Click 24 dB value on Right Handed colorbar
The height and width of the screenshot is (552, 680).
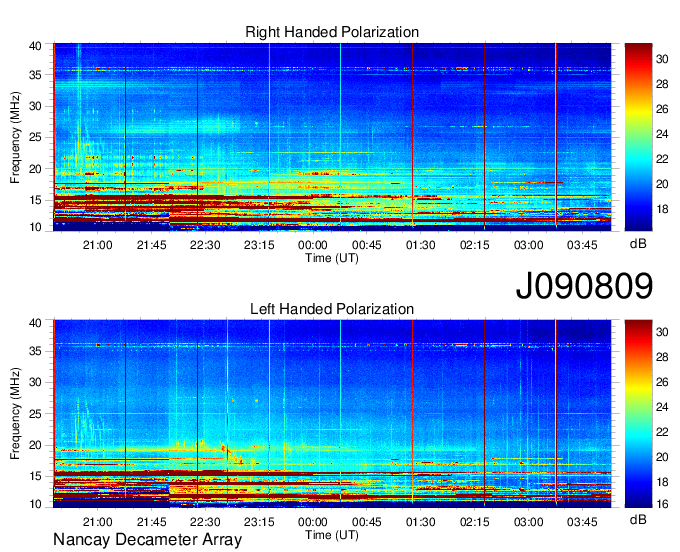(662, 134)
